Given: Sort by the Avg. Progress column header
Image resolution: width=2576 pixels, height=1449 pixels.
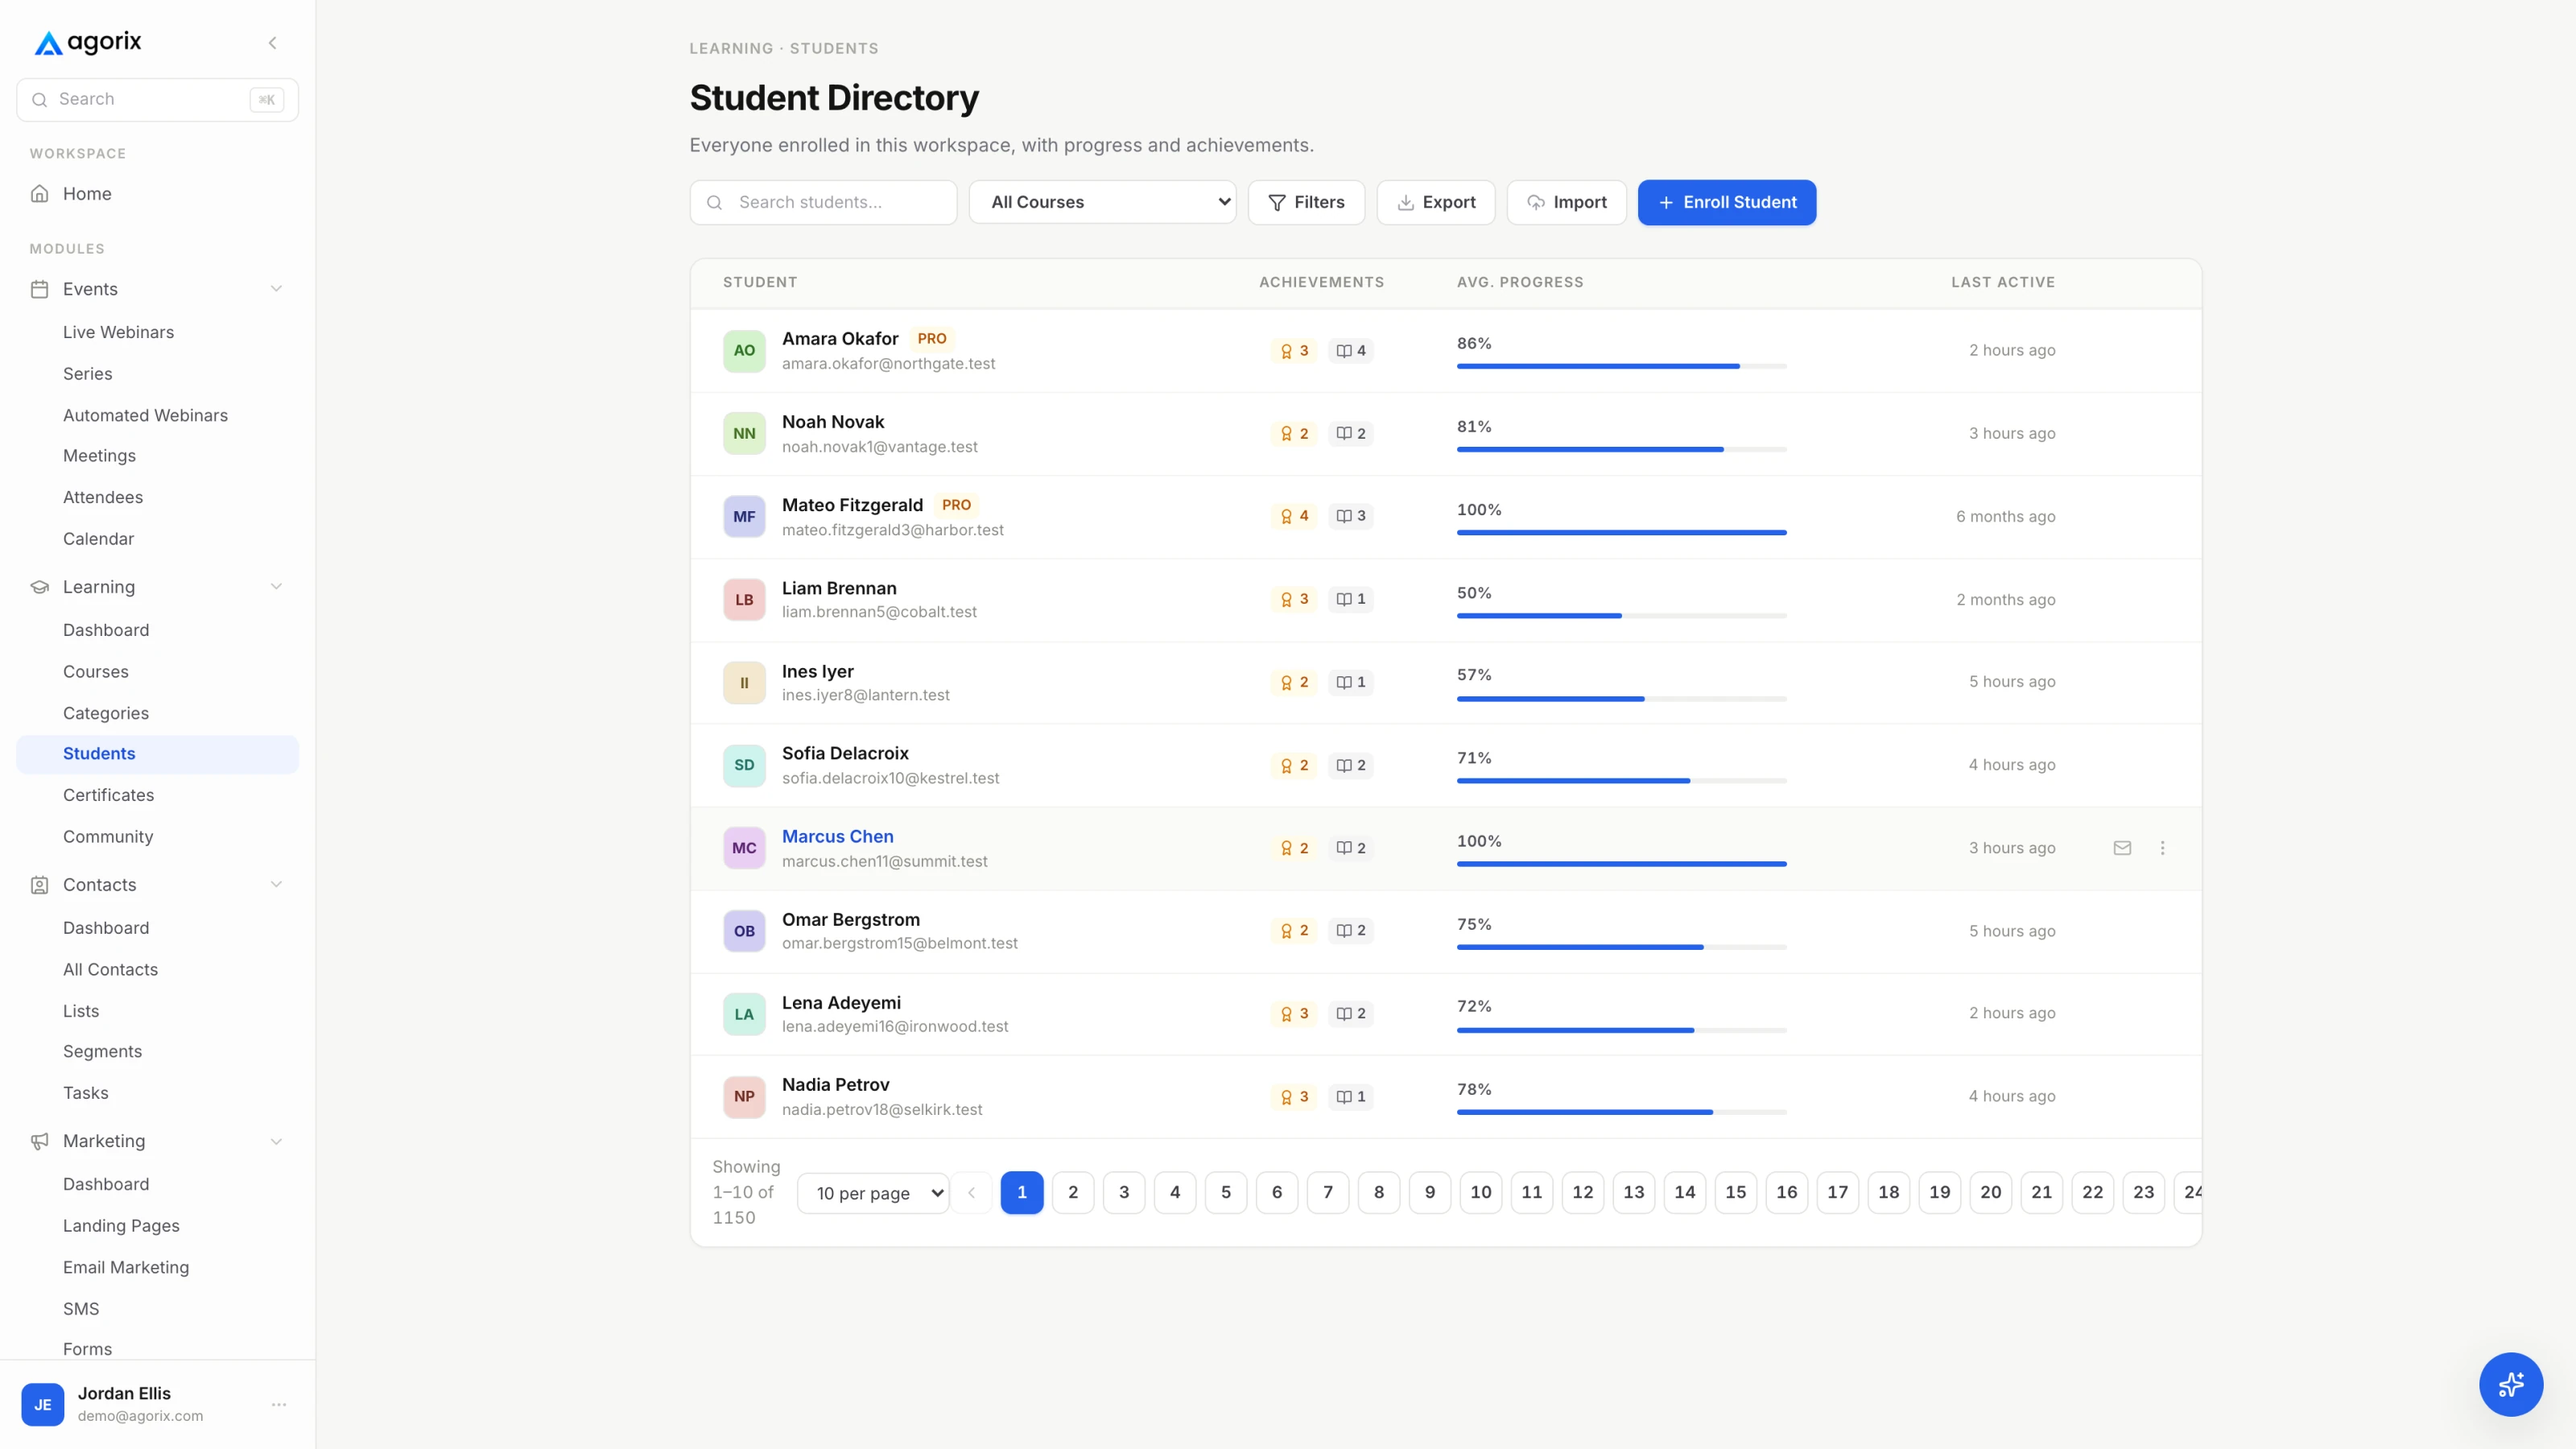Looking at the screenshot, I should pos(1519,282).
